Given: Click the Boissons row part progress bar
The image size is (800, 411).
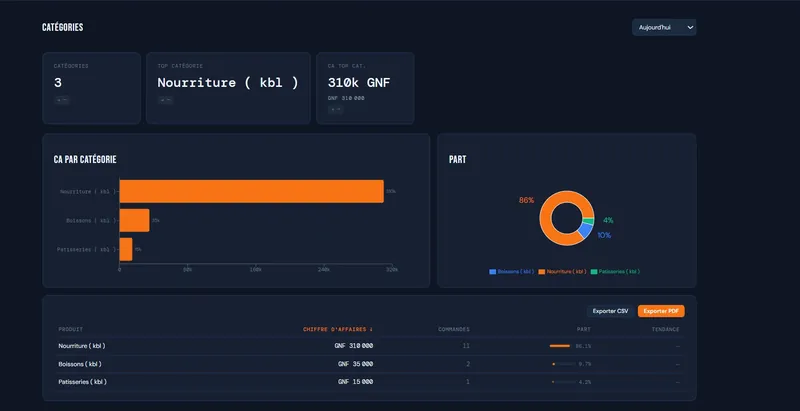Looking at the screenshot, I should click(562, 364).
